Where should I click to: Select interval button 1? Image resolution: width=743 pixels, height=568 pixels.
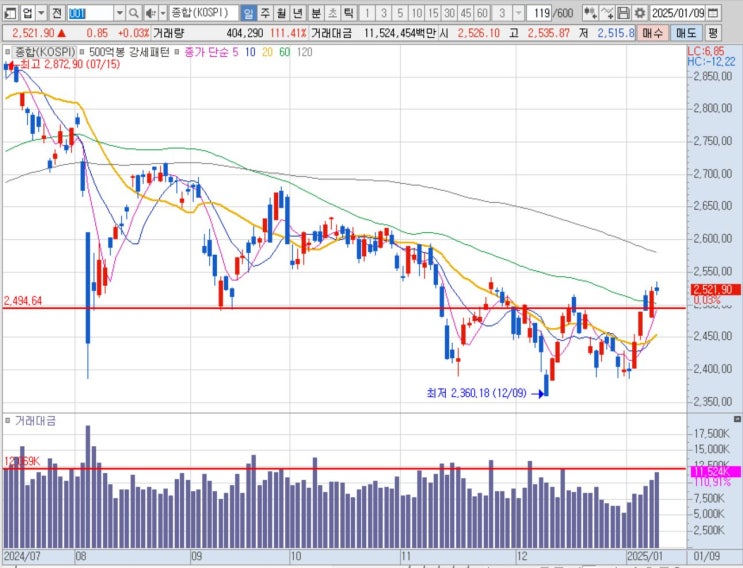(x=367, y=13)
